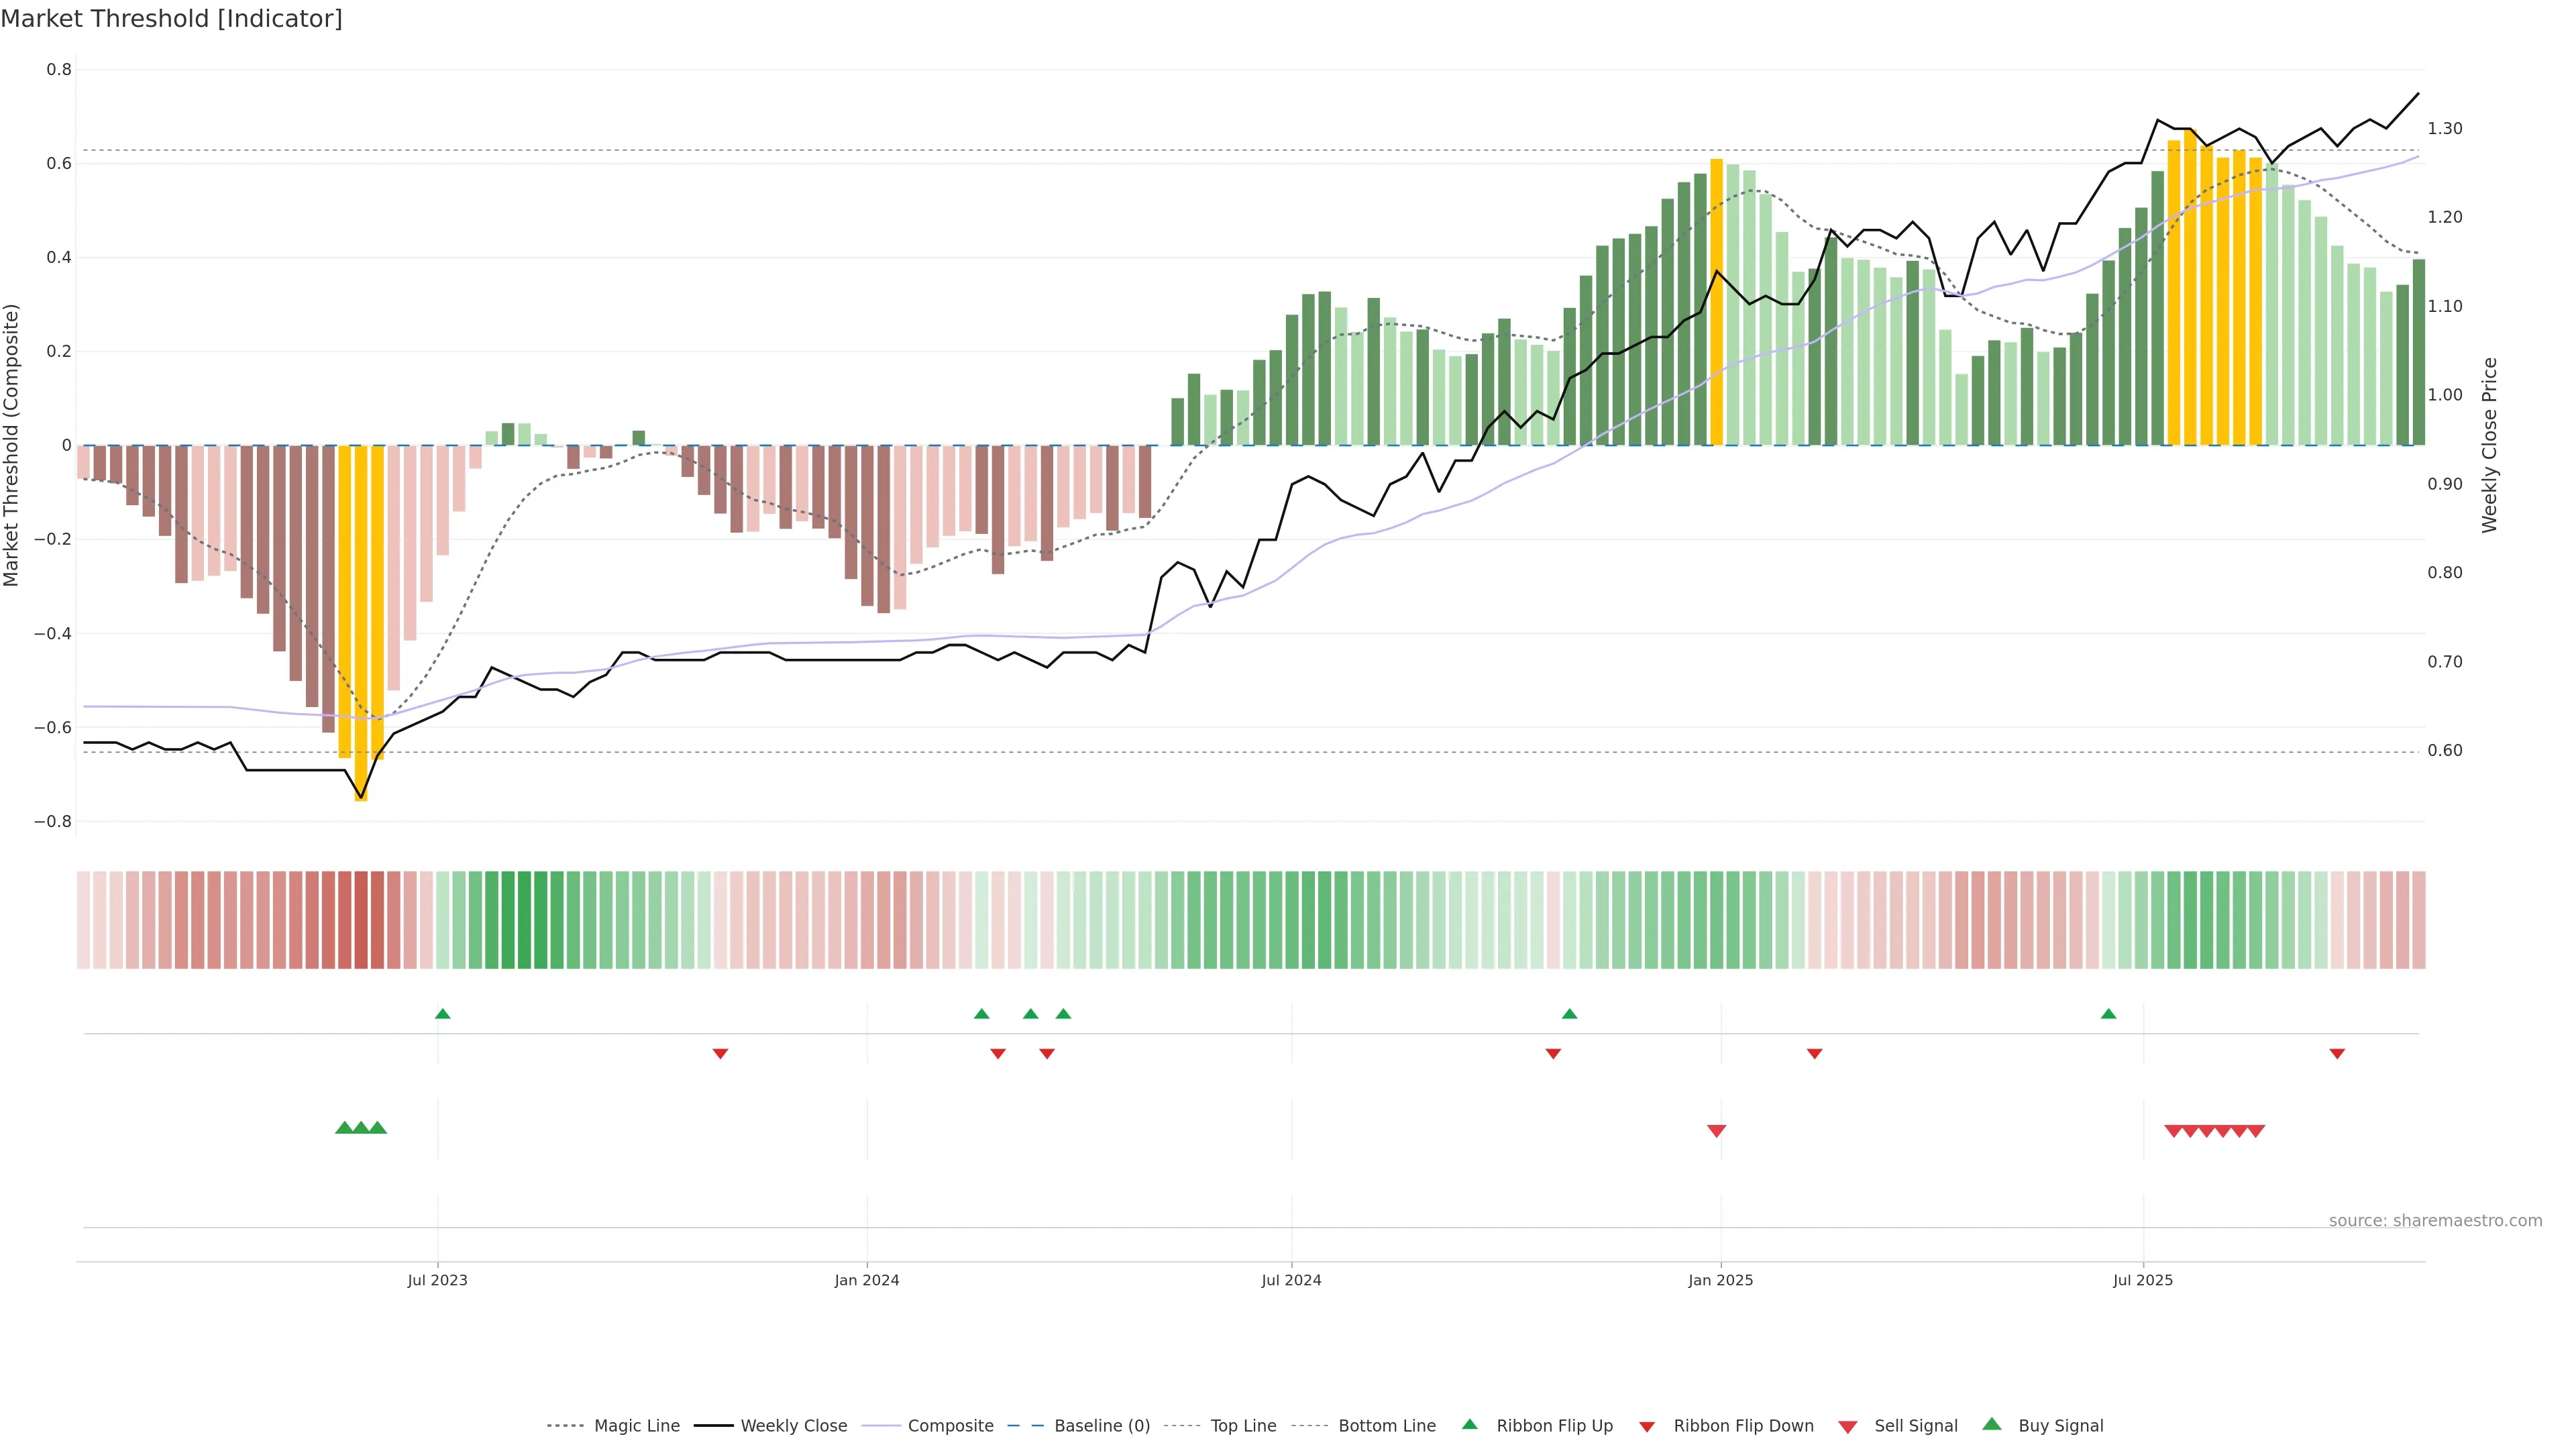
Task: Click the Market Threshold [Indicator] chart title
Action: point(171,19)
